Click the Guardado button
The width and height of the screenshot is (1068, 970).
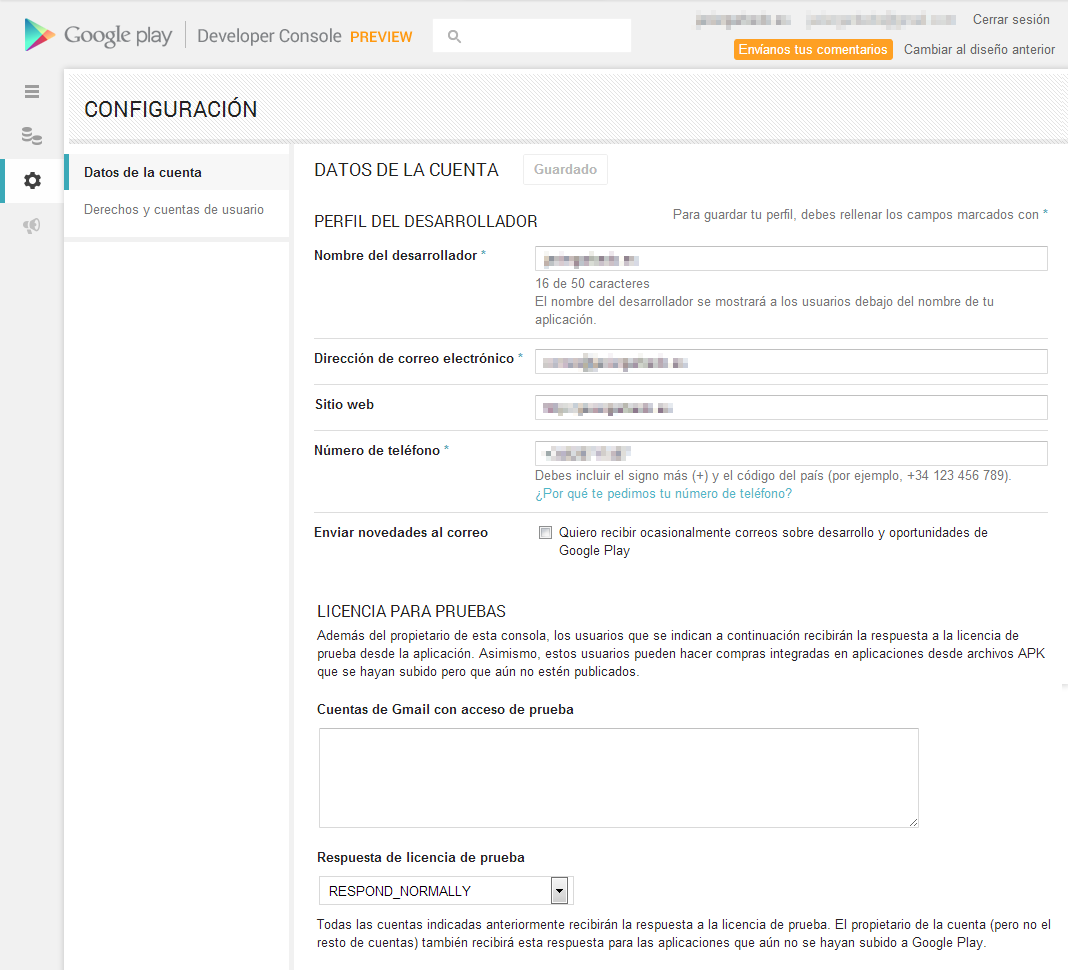pos(565,170)
